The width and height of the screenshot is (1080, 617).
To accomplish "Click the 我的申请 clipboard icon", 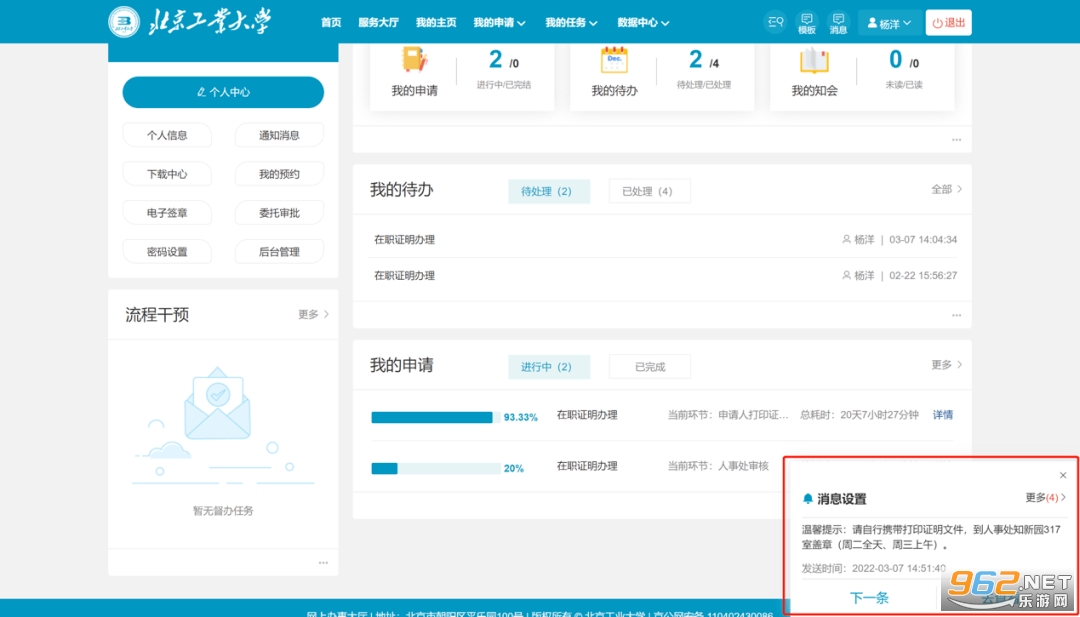I will [414, 61].
